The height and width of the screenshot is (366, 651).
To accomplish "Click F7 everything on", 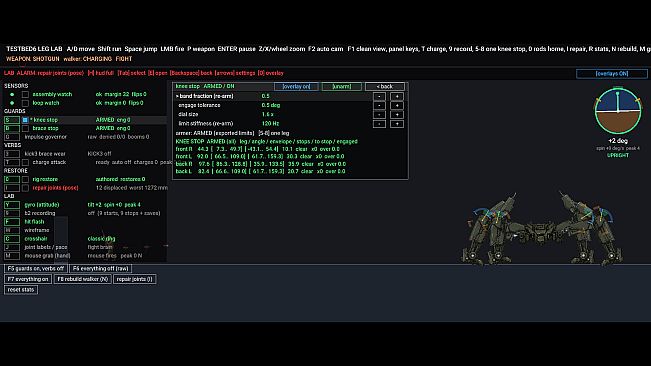I will pos(28,279).
